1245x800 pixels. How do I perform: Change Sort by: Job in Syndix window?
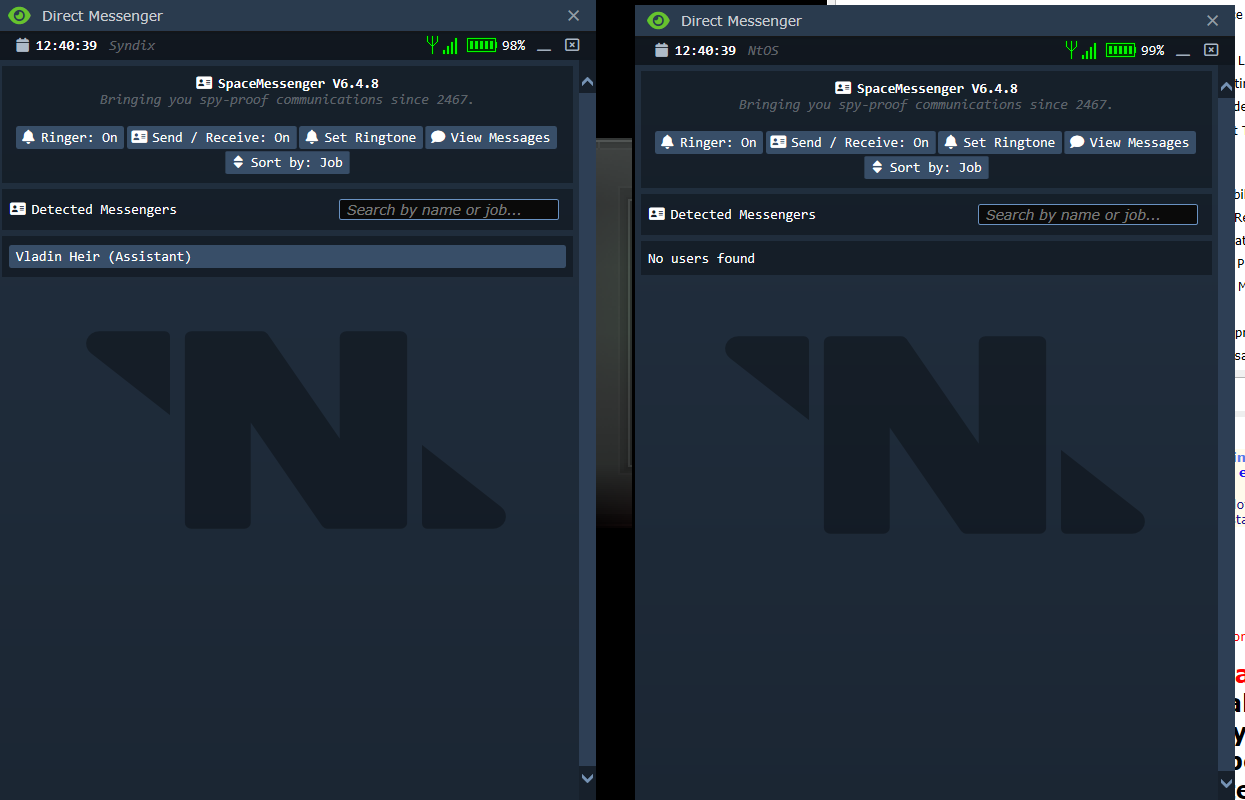(287, 163)
